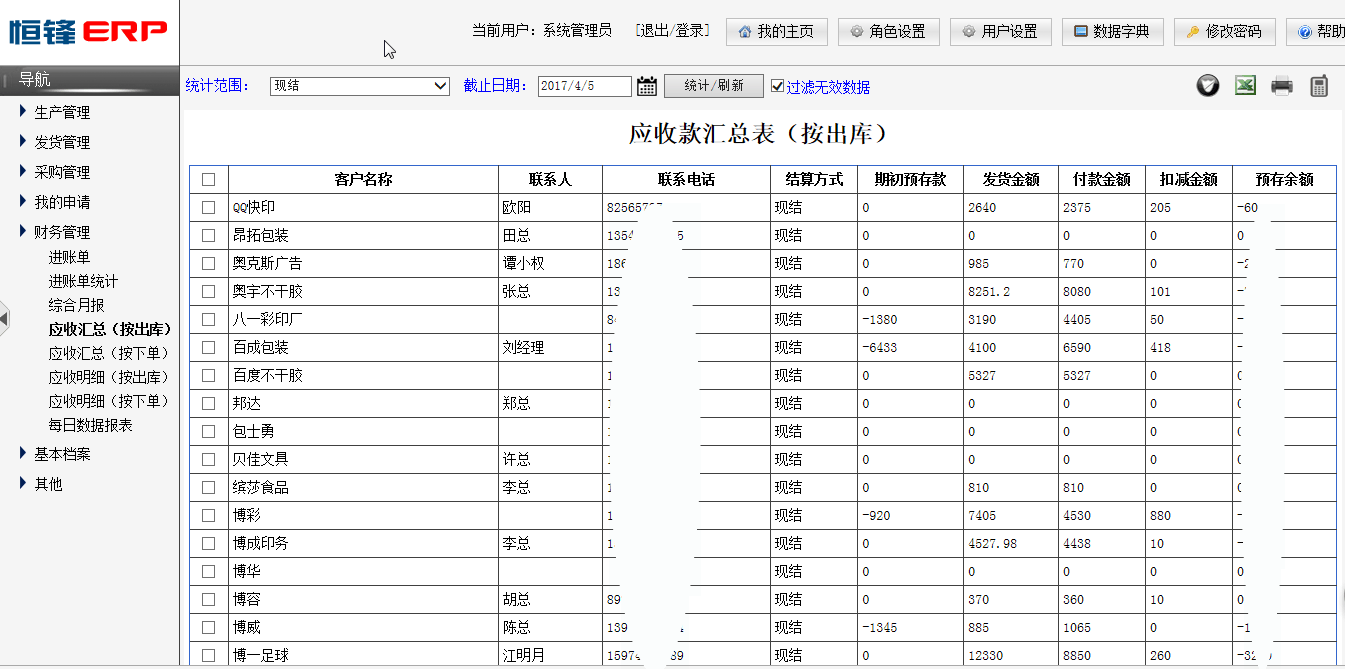Viewport: 1345px width, 669px height.
Task: Click the 退出/登录 link
Action: click(672, 31)
